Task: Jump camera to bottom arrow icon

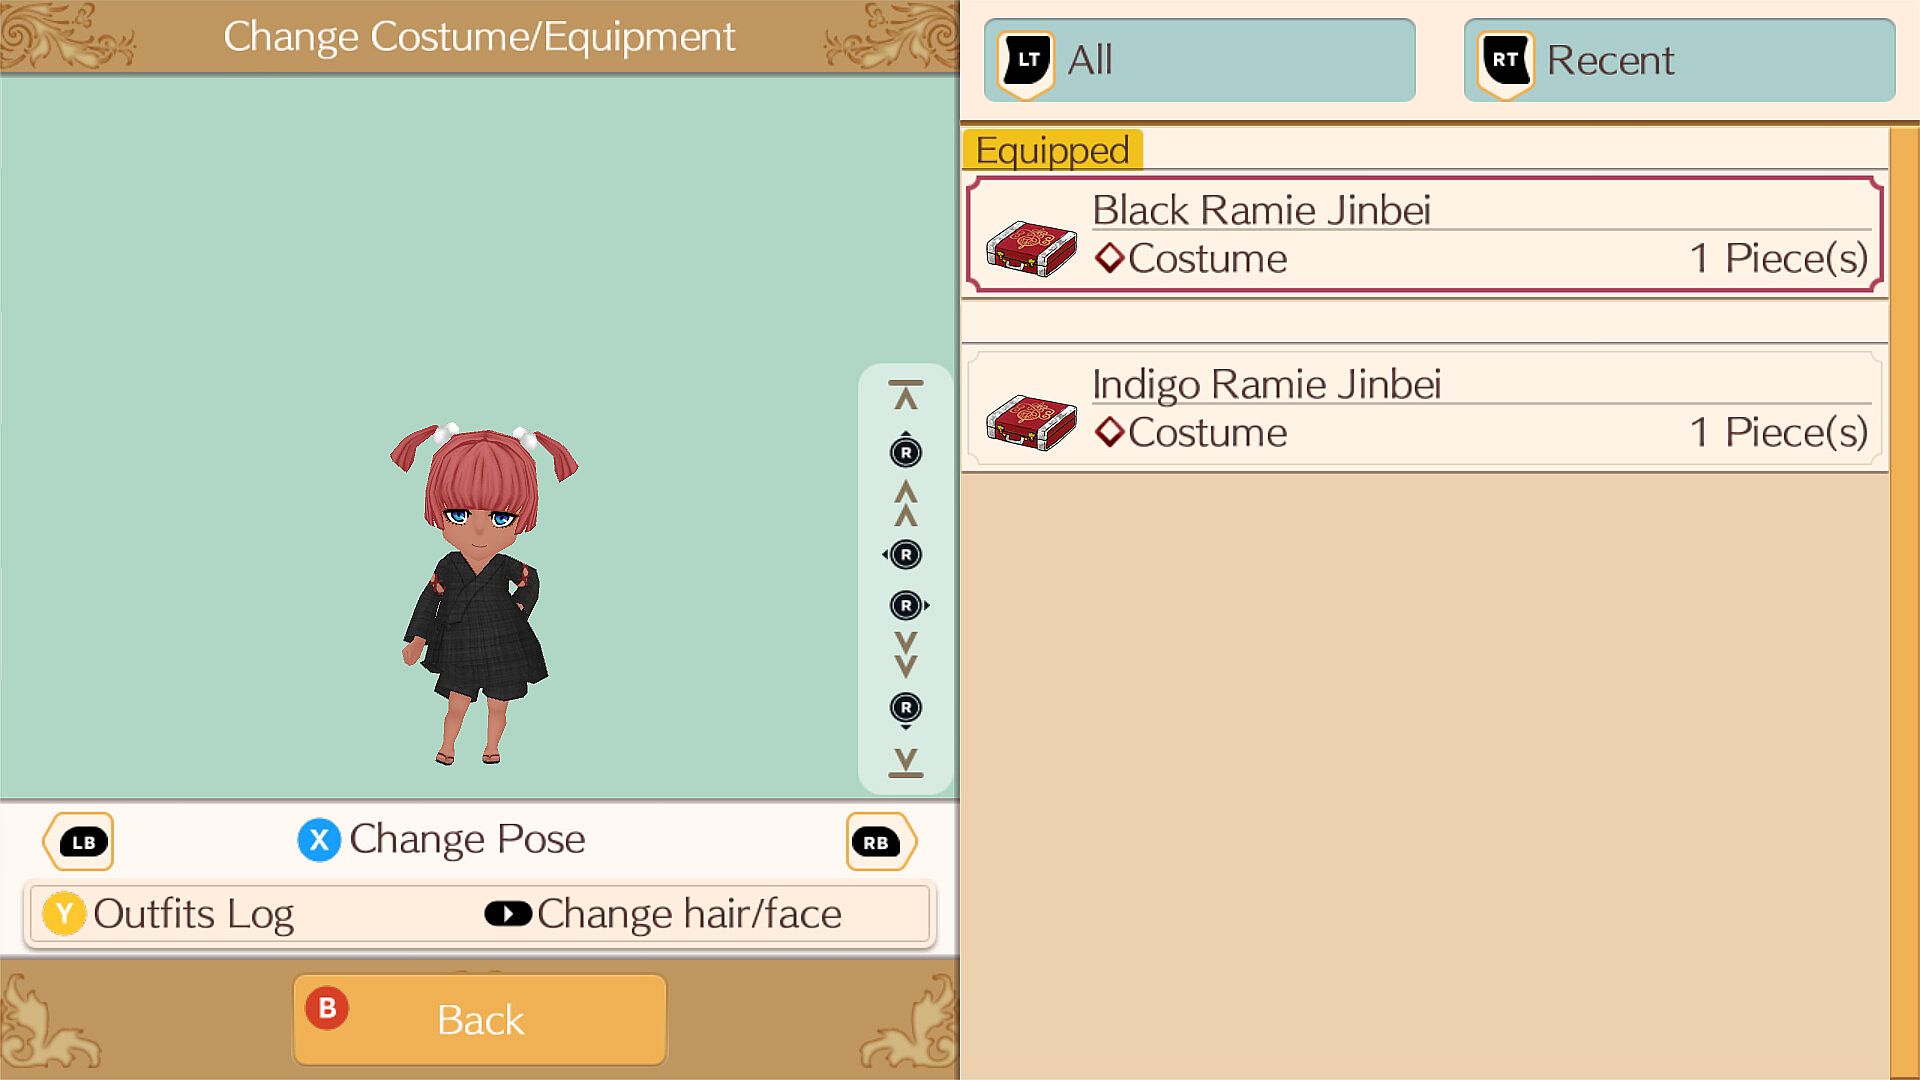Action: [x=906, y=762]
